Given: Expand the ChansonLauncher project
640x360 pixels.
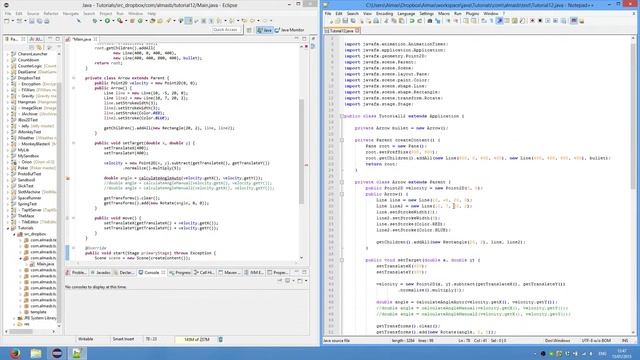Looking at the screenshot, I should pos(8,54).
